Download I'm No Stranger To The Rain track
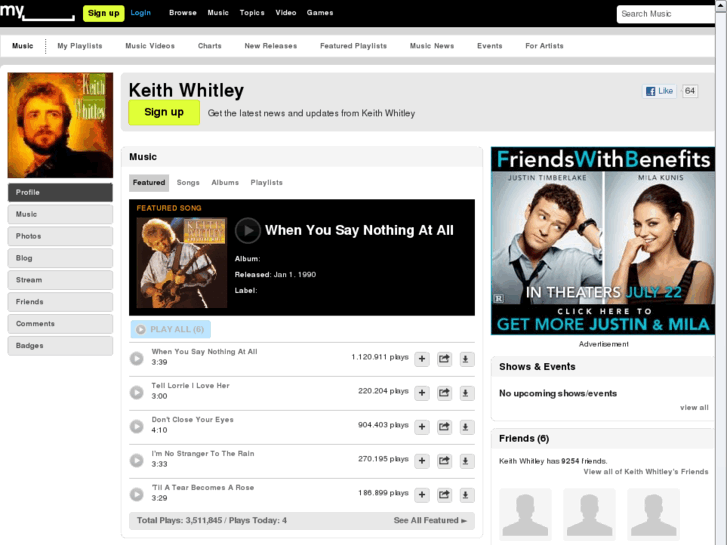 466,461
